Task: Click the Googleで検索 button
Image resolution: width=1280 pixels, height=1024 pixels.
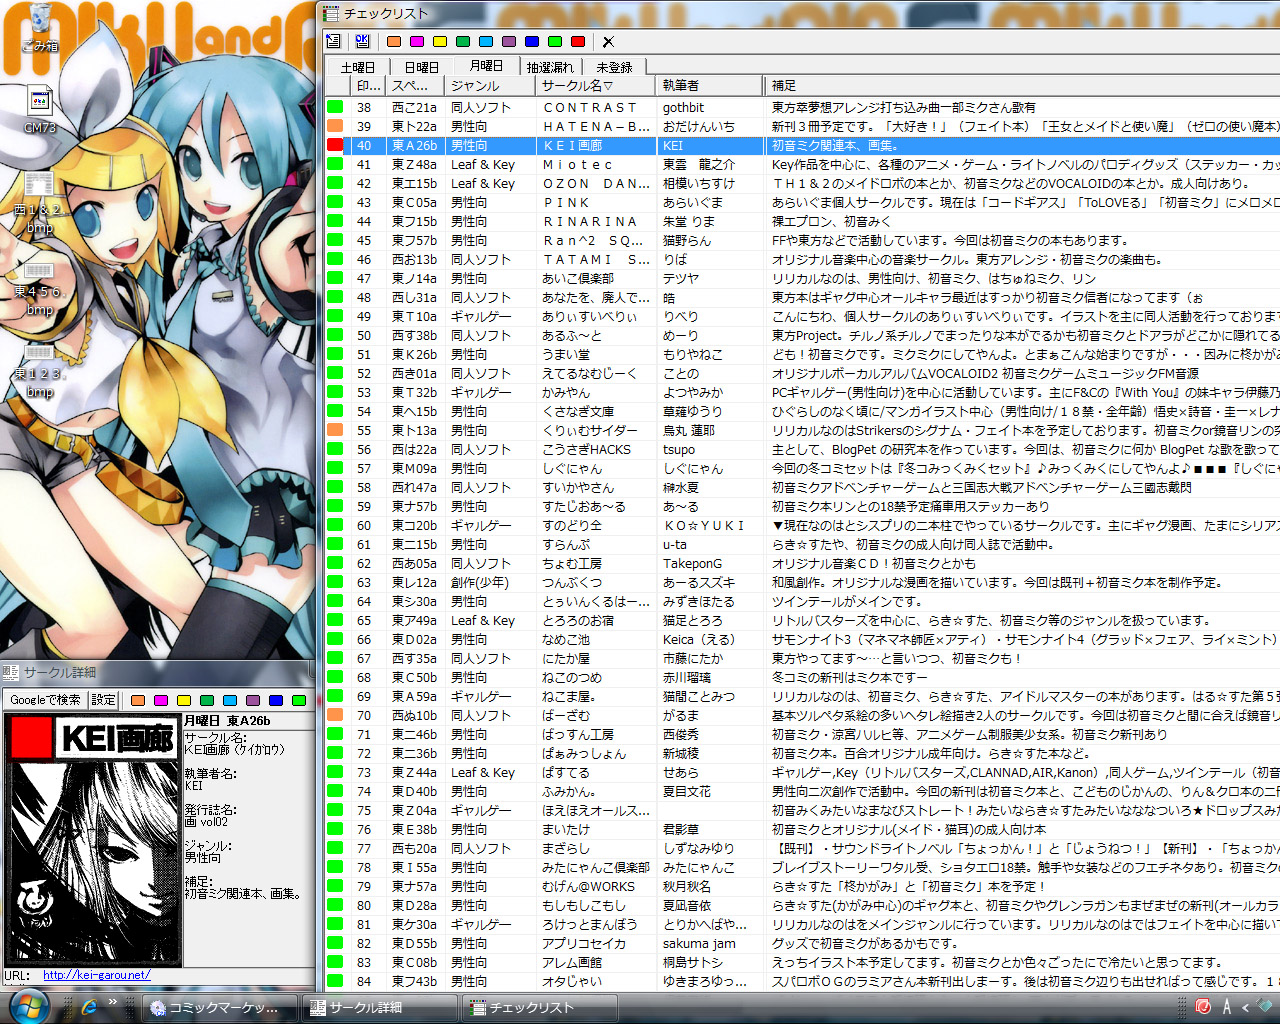Action: tap(46, 700)
